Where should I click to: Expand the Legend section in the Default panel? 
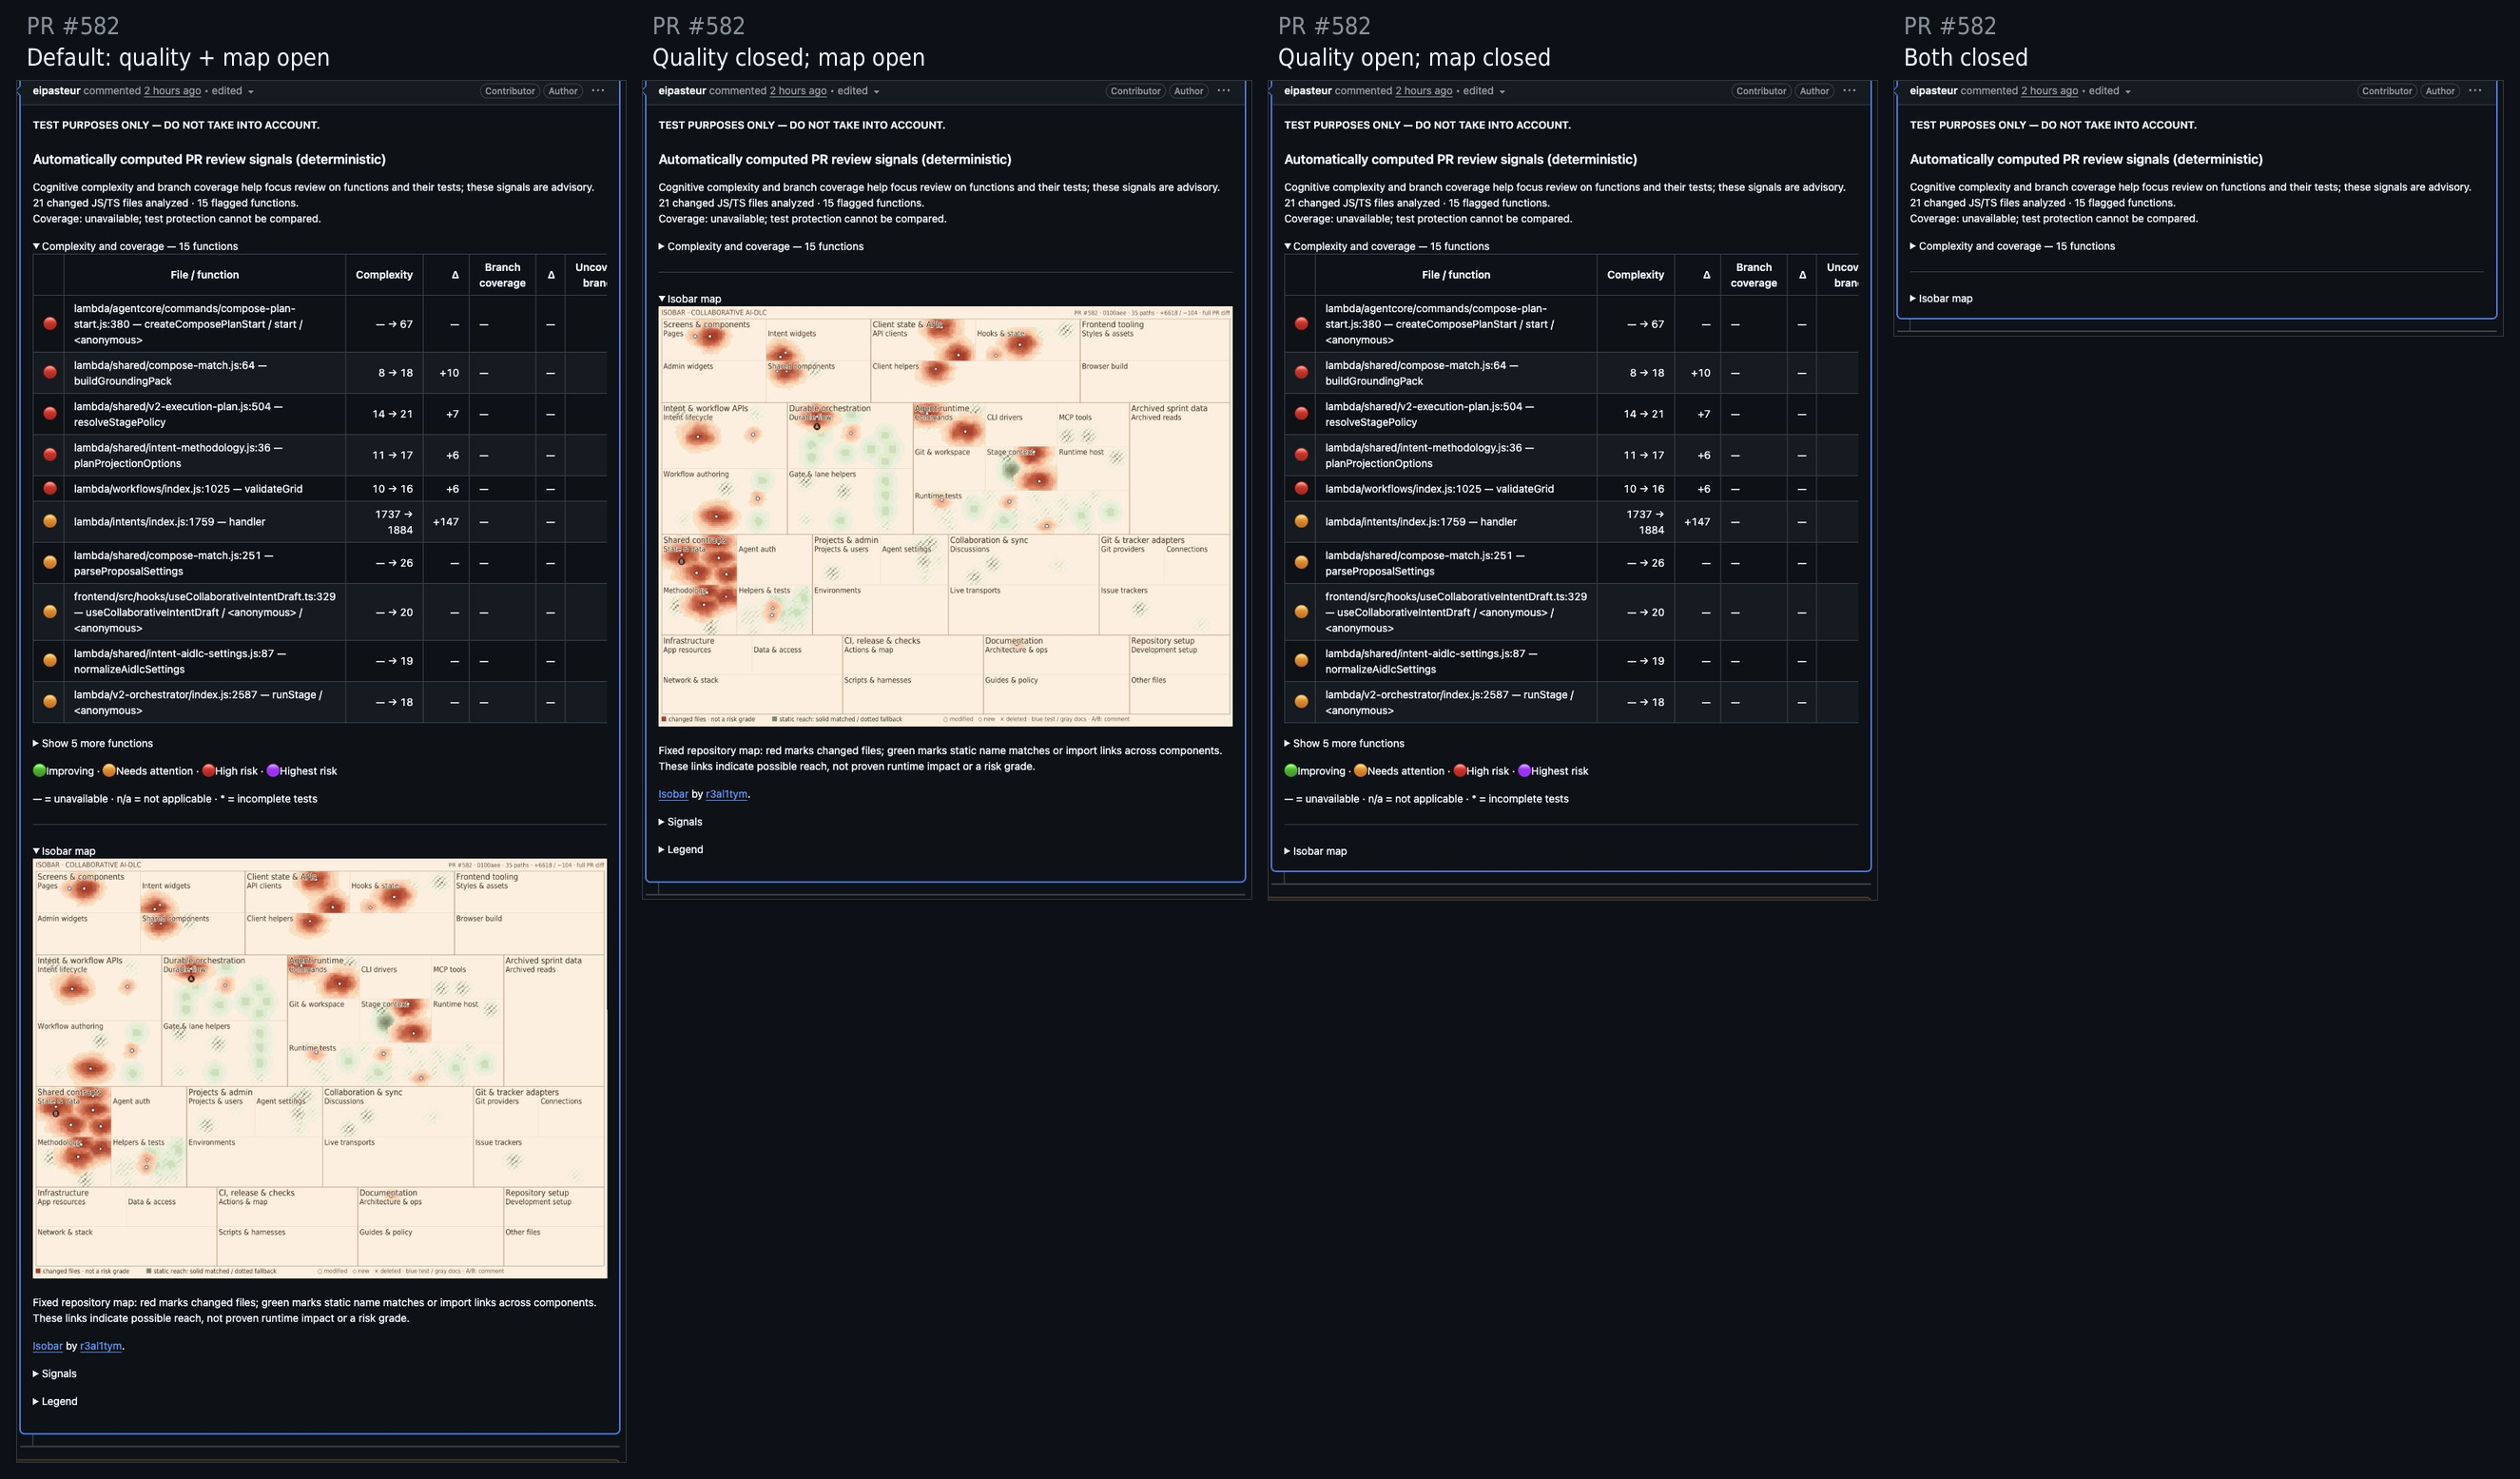55,1401
